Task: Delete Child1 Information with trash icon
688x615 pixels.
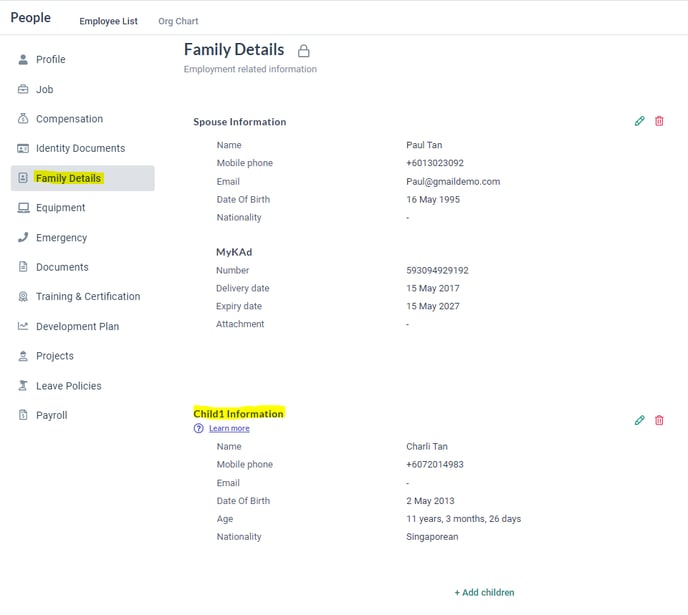Action: tap(659, 420)
